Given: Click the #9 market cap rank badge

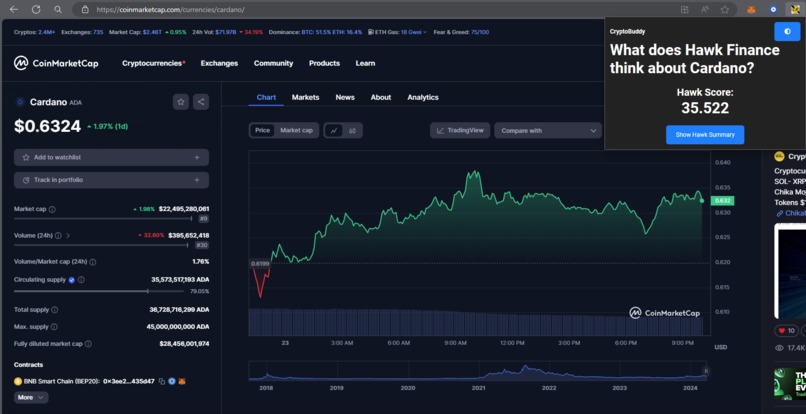Looking at the screenshot, I should tap(203, 219).
